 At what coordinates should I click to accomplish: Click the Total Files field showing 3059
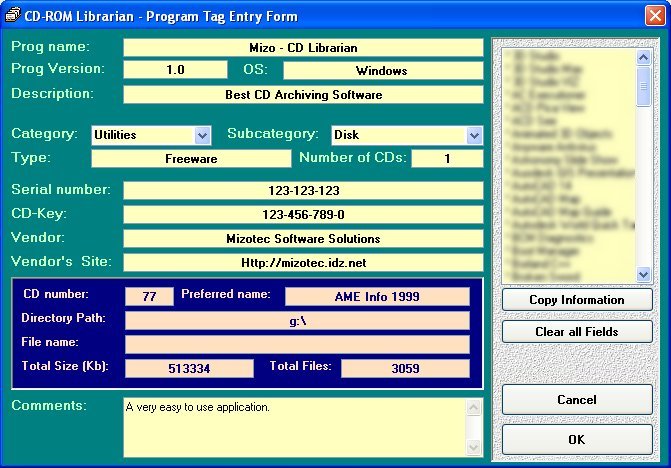coord(405,368)
